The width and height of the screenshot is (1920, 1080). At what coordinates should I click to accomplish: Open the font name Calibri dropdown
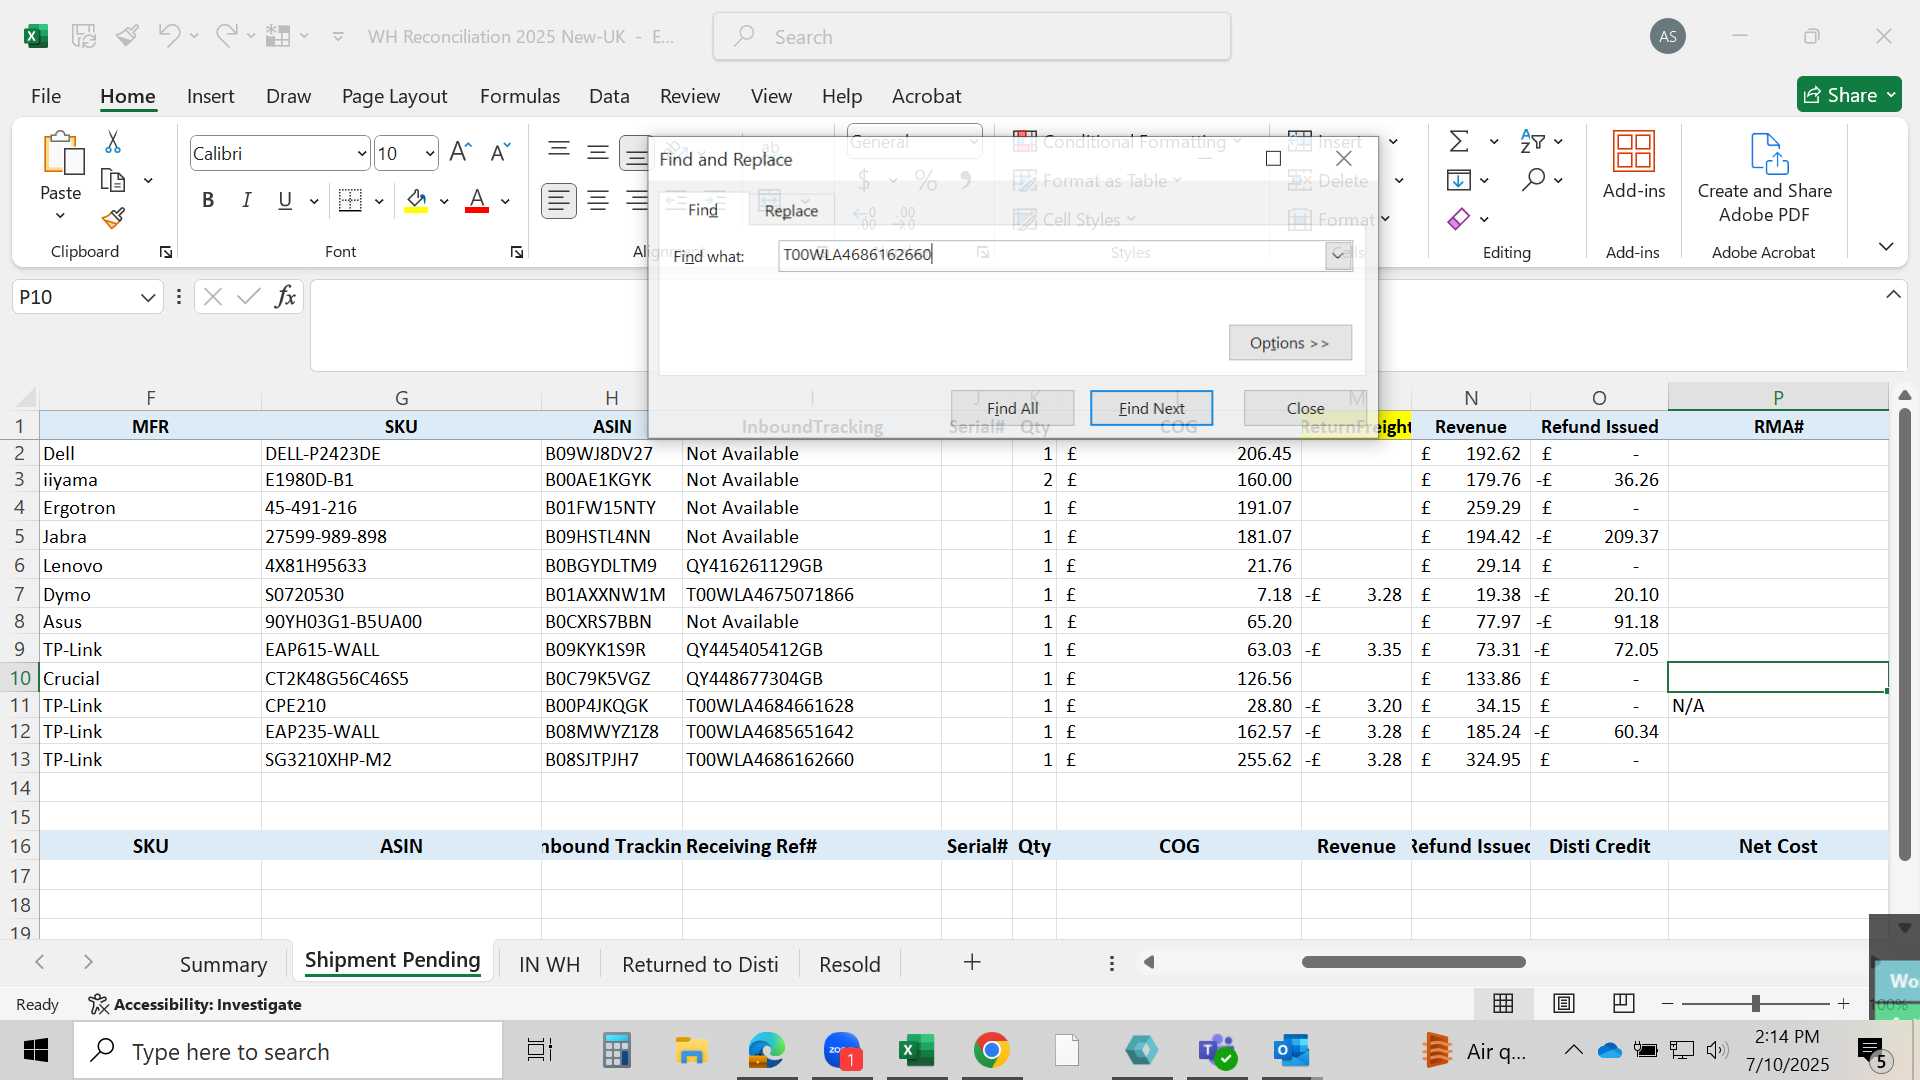(x=361, y=153)
